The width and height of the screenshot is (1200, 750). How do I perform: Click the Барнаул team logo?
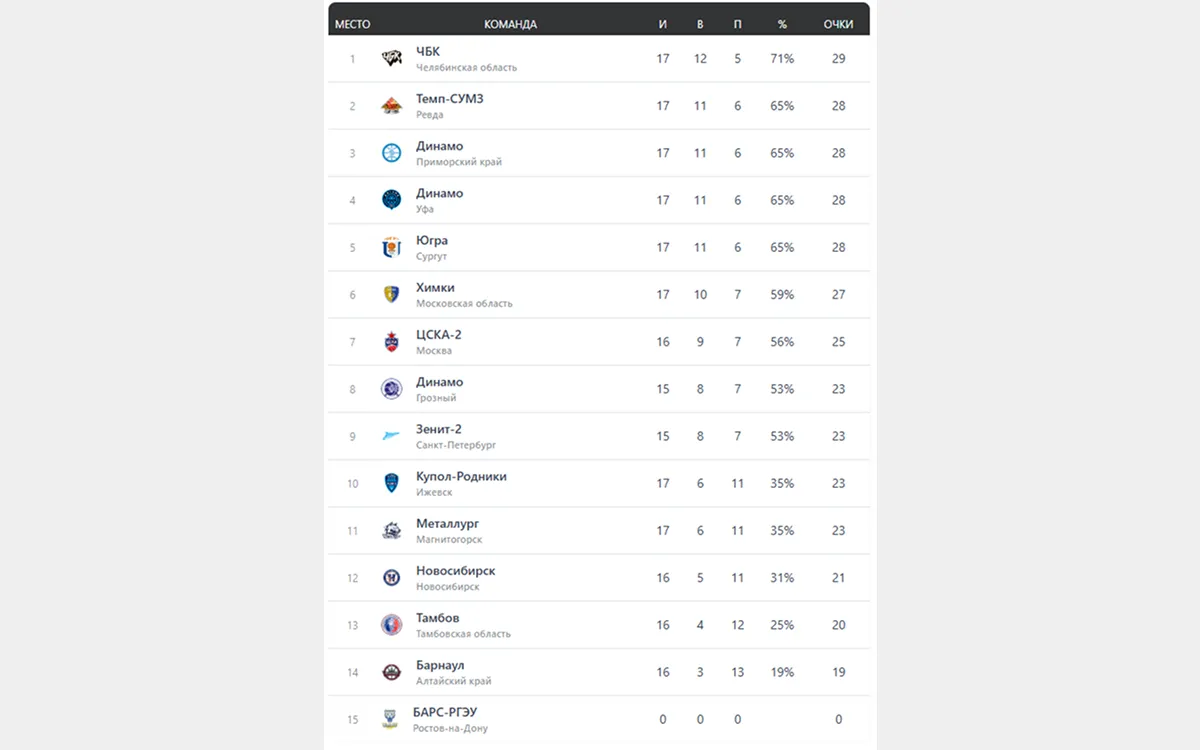[x=392, y=672]
